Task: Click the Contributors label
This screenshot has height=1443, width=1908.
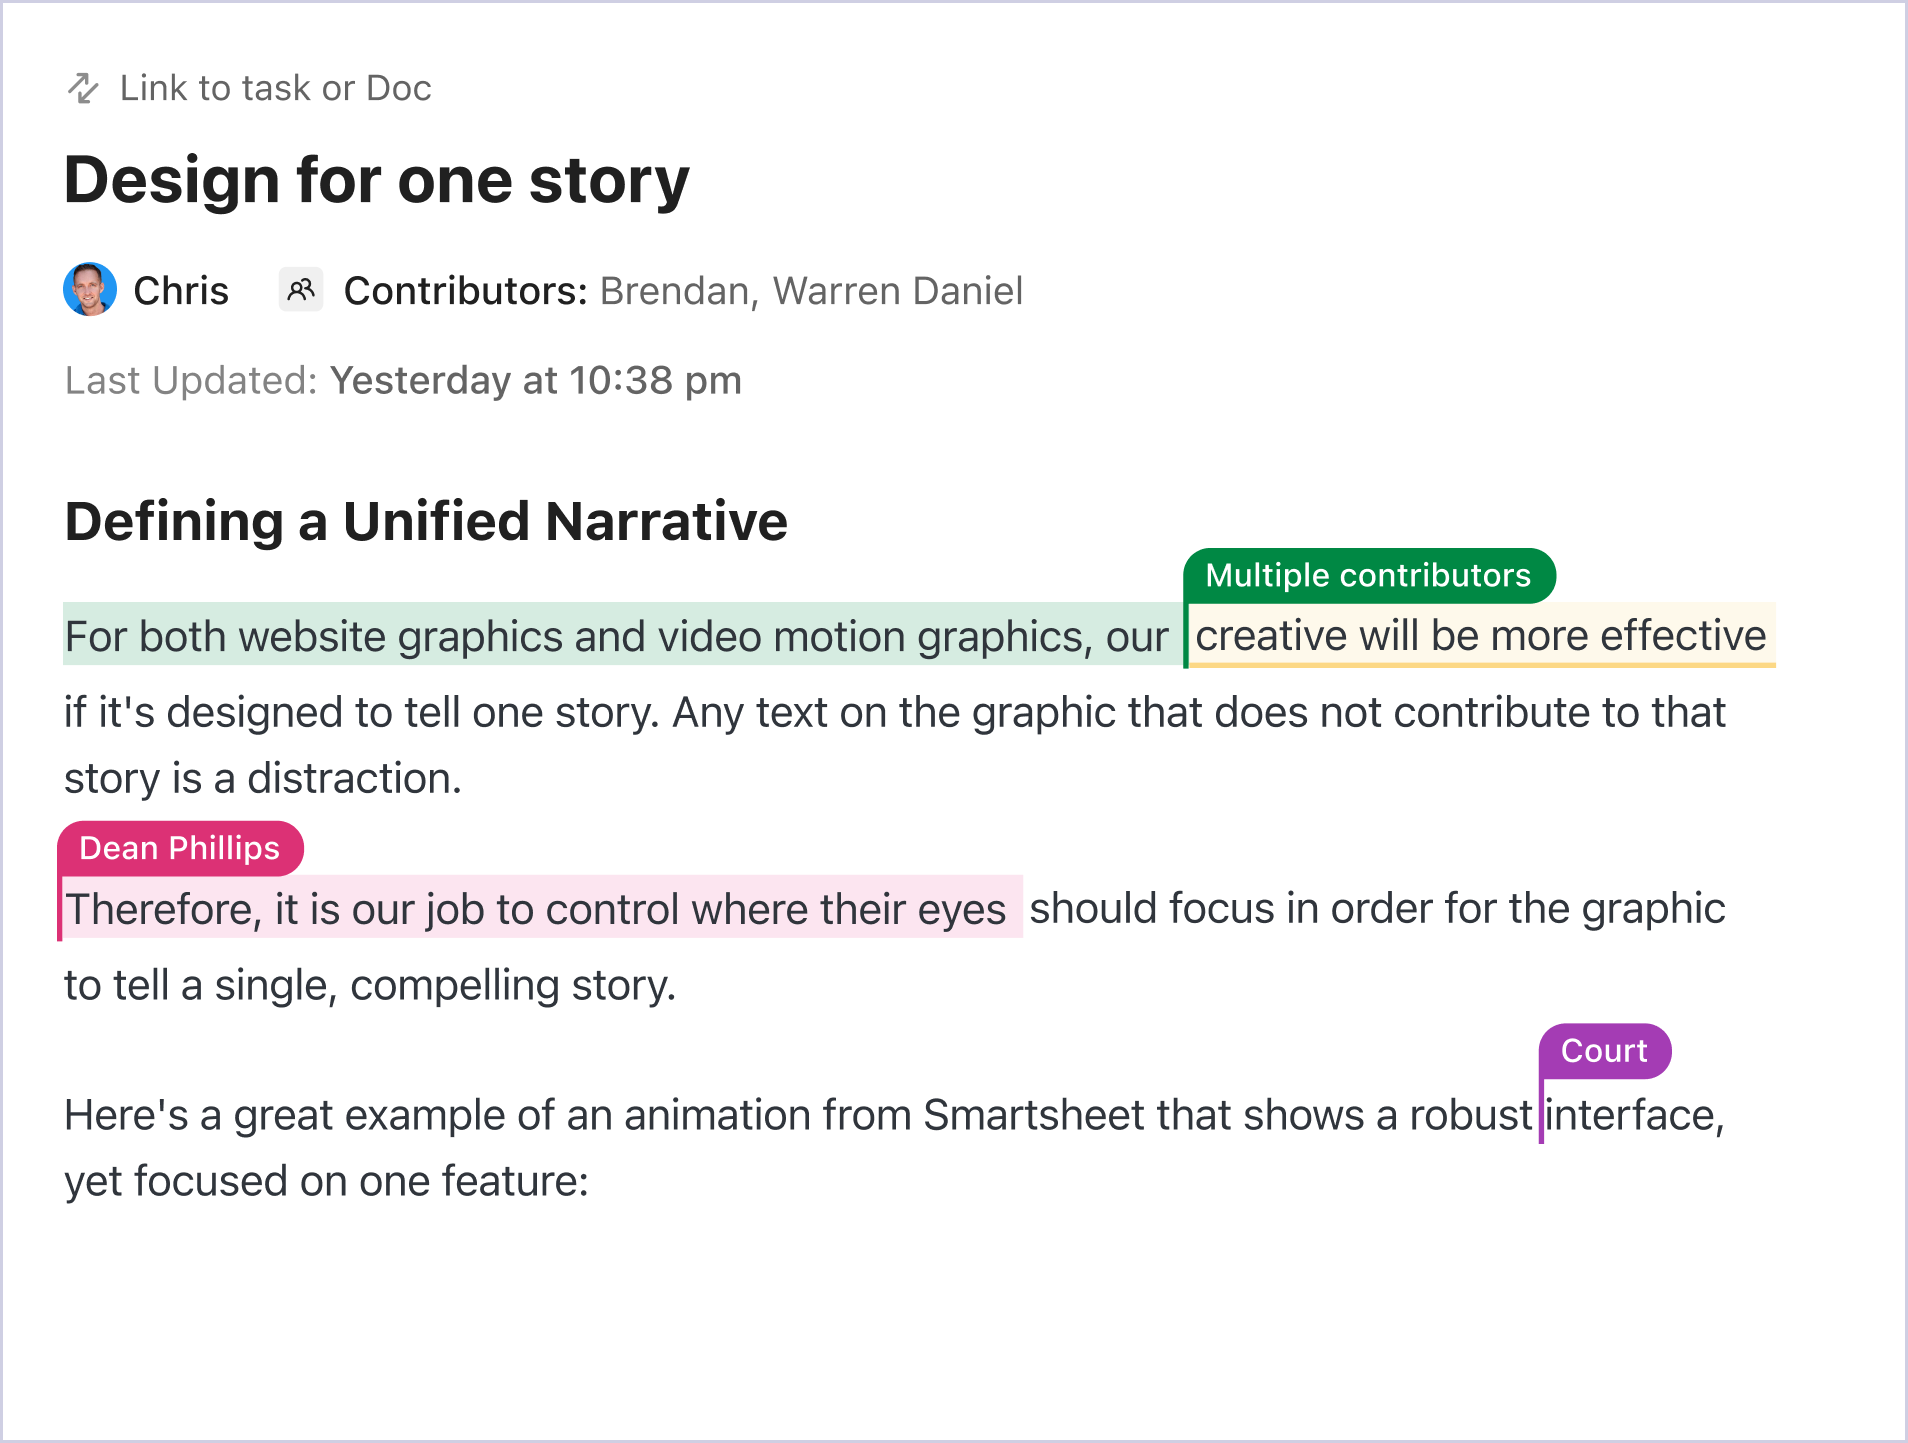Action: point(465,291)
